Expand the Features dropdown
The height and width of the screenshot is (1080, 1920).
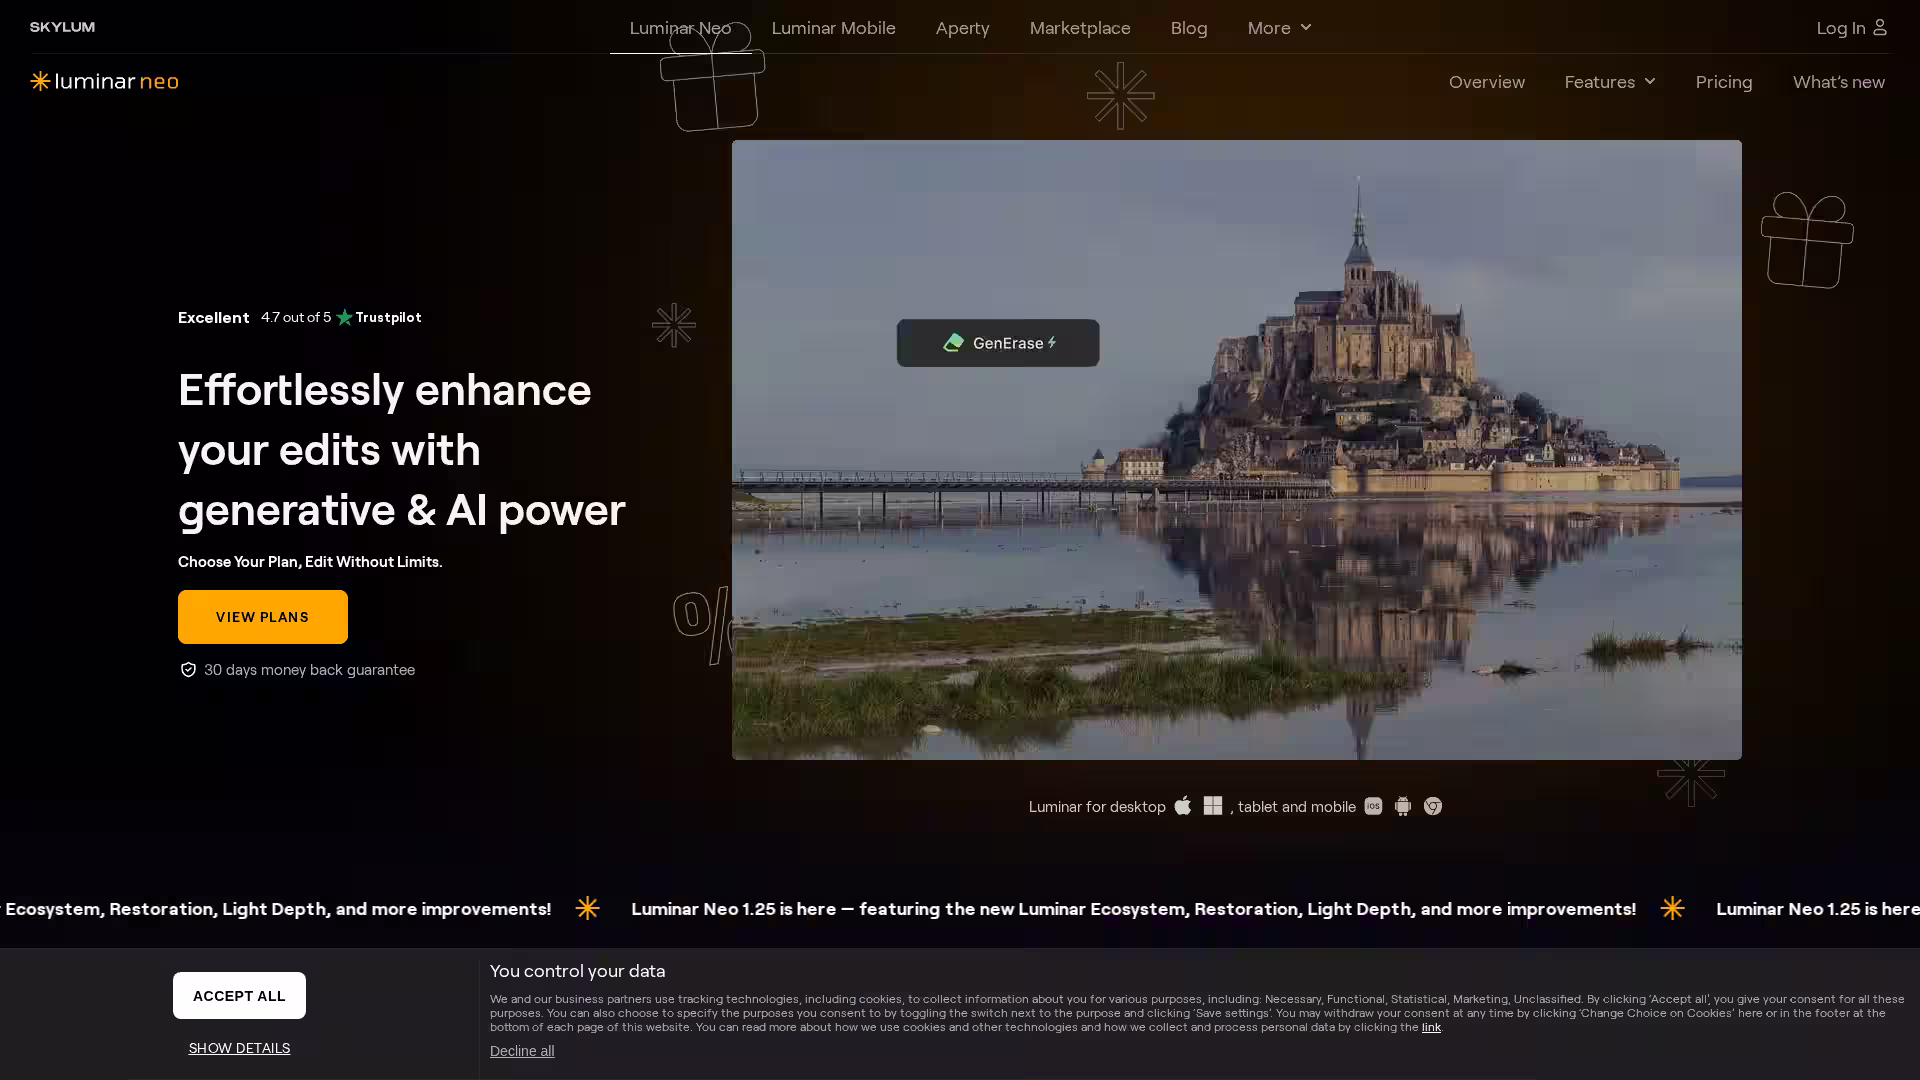1609,82
